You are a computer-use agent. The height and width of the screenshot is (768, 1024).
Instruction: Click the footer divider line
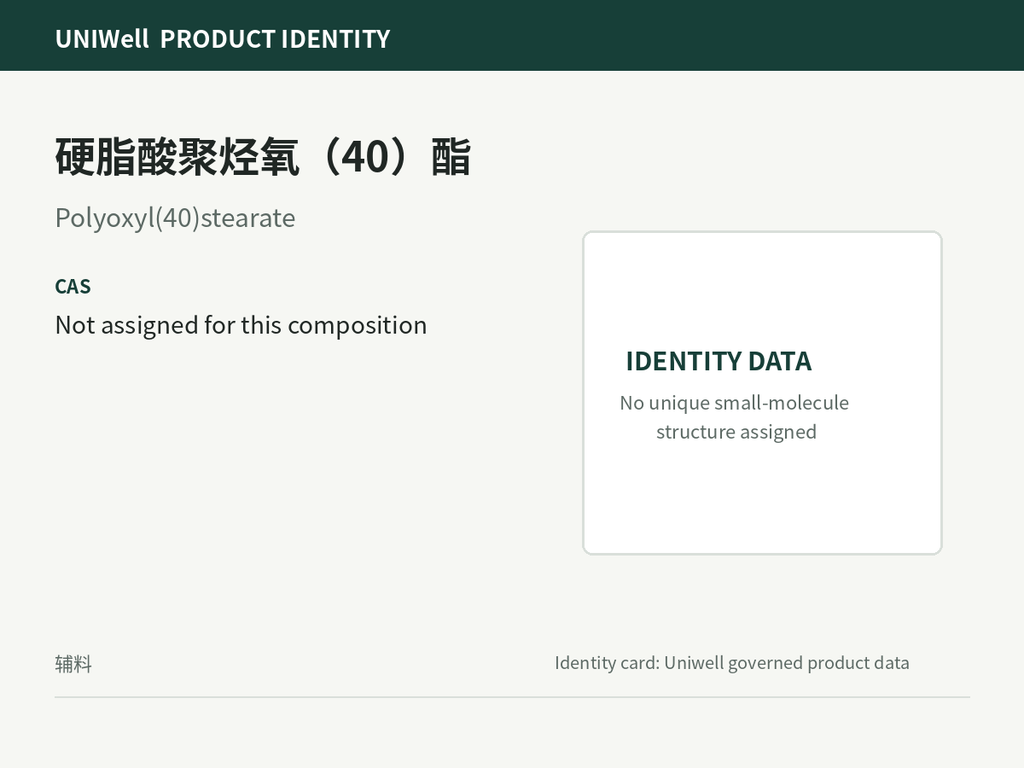(512, 697)
